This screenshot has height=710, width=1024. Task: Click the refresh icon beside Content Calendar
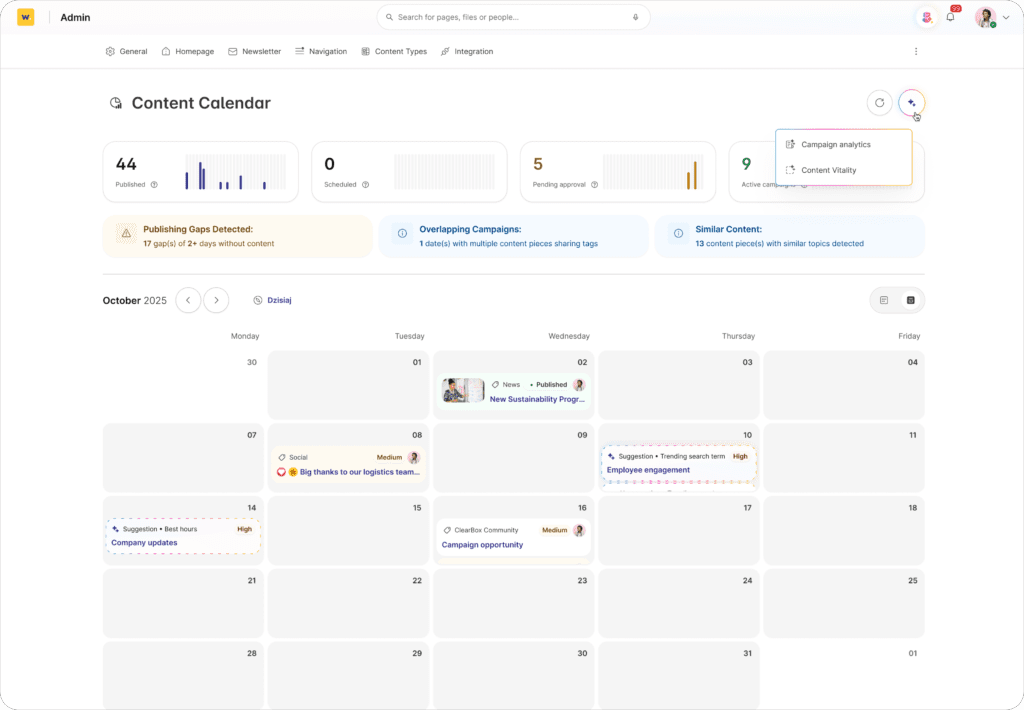click(x=879, y=102)
